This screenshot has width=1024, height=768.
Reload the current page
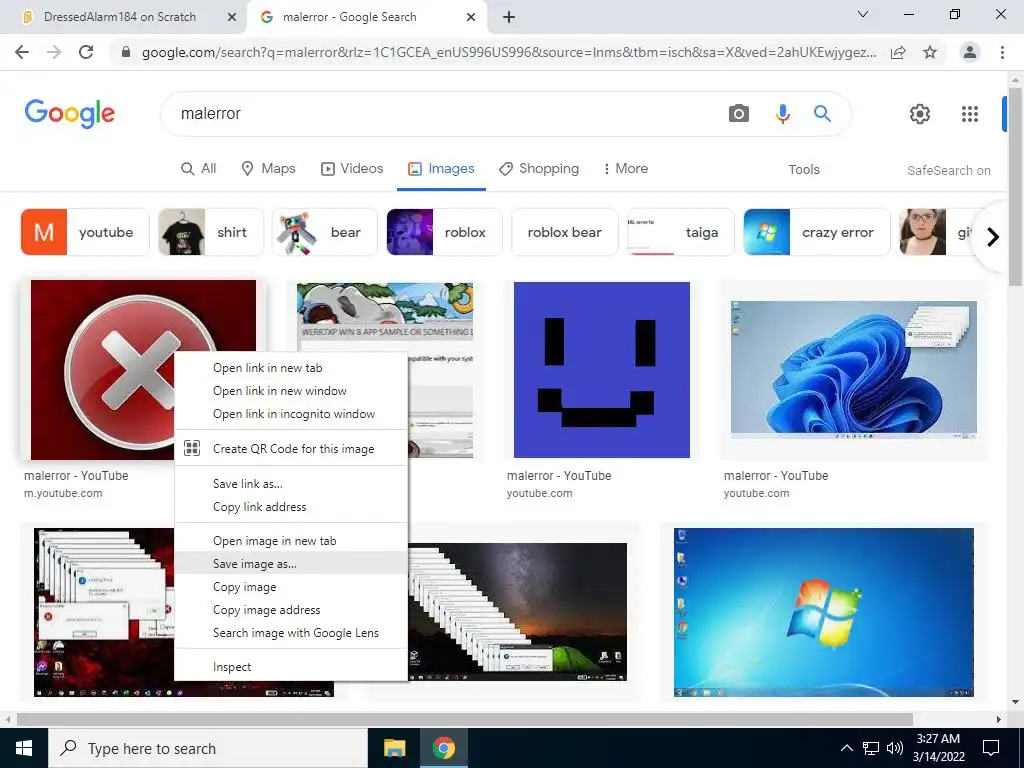click(86, 52)
